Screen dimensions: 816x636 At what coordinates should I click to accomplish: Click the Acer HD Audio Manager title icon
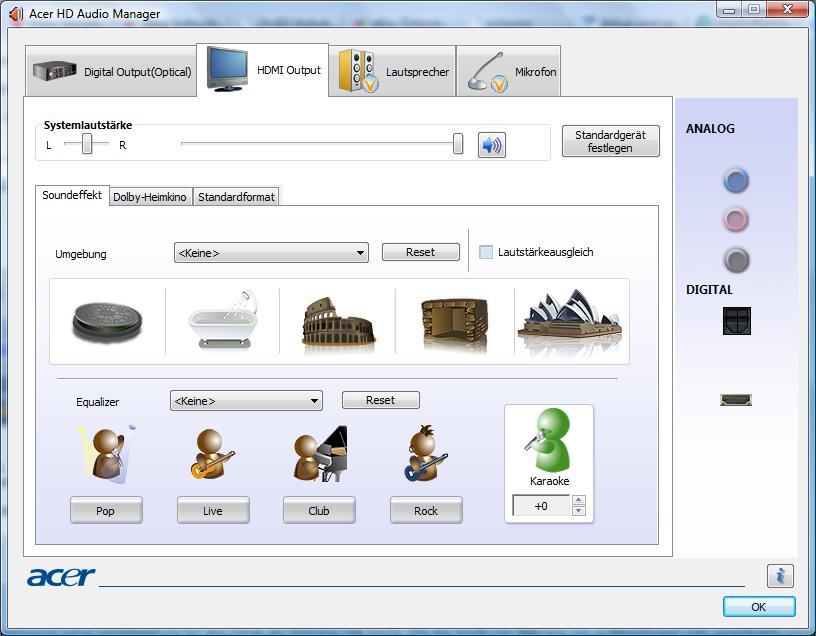(x=16, y=14)
